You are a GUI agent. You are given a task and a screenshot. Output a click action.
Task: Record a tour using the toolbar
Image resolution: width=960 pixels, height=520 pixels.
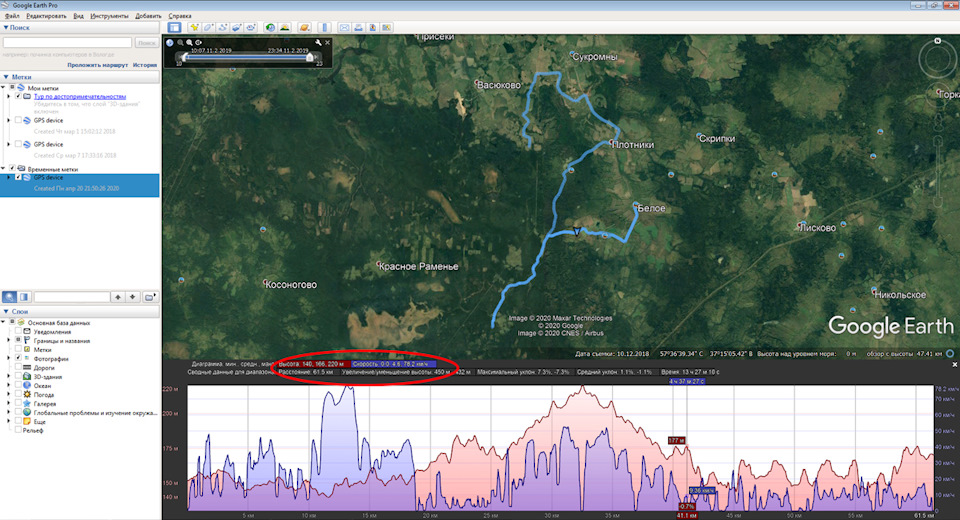(251, 28)
